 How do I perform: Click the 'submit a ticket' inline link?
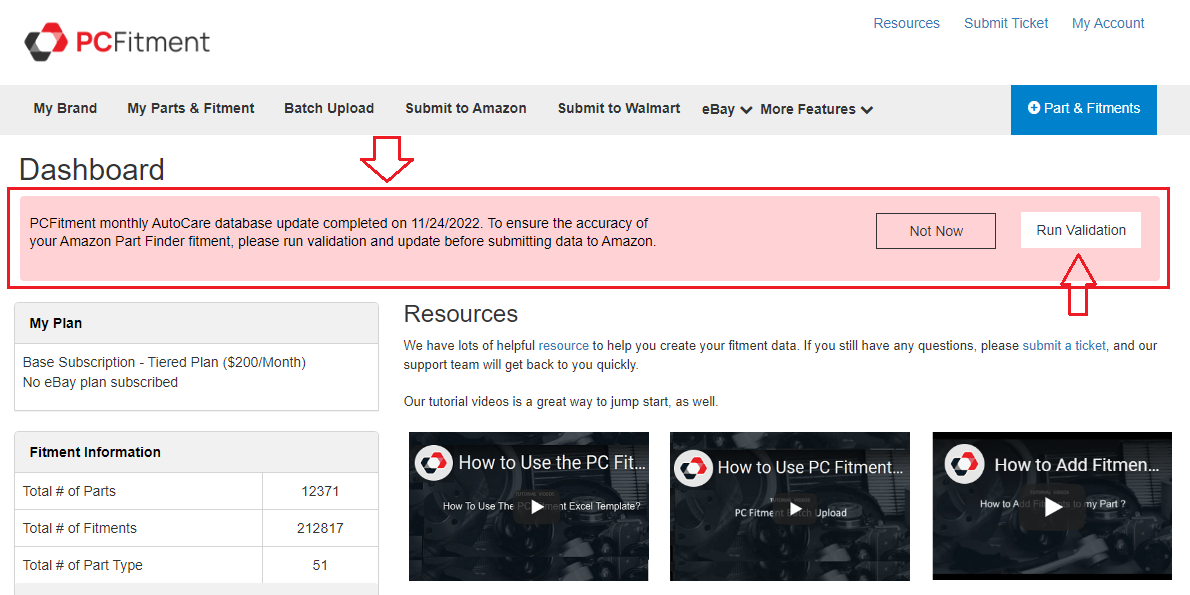click(x=1064, y=345)
